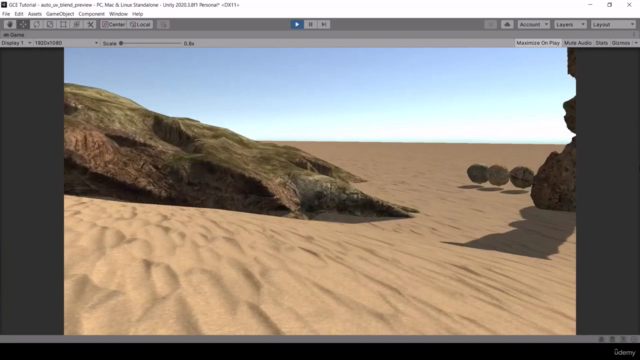Viewport: 640px width, 360px height.
Task: Click the Play button
Action: coord(297,24)
